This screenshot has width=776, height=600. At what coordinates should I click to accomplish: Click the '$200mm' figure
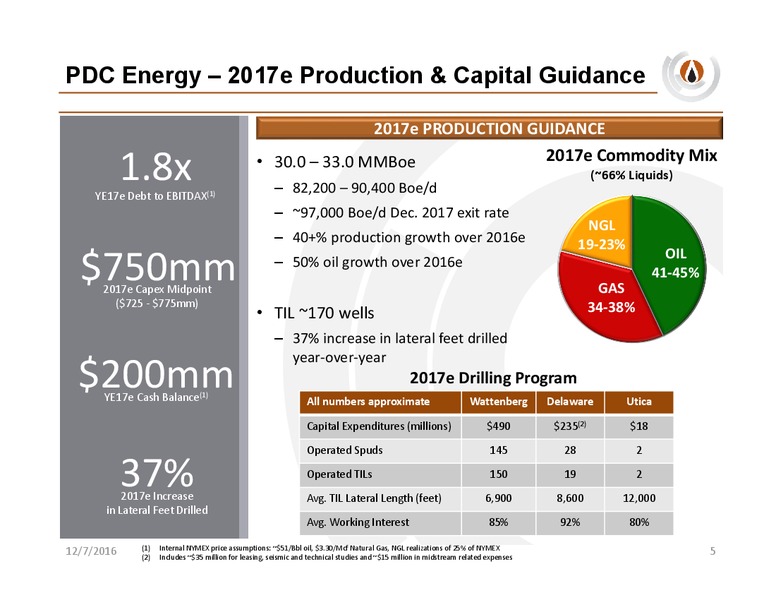click(x=155, y=374)
